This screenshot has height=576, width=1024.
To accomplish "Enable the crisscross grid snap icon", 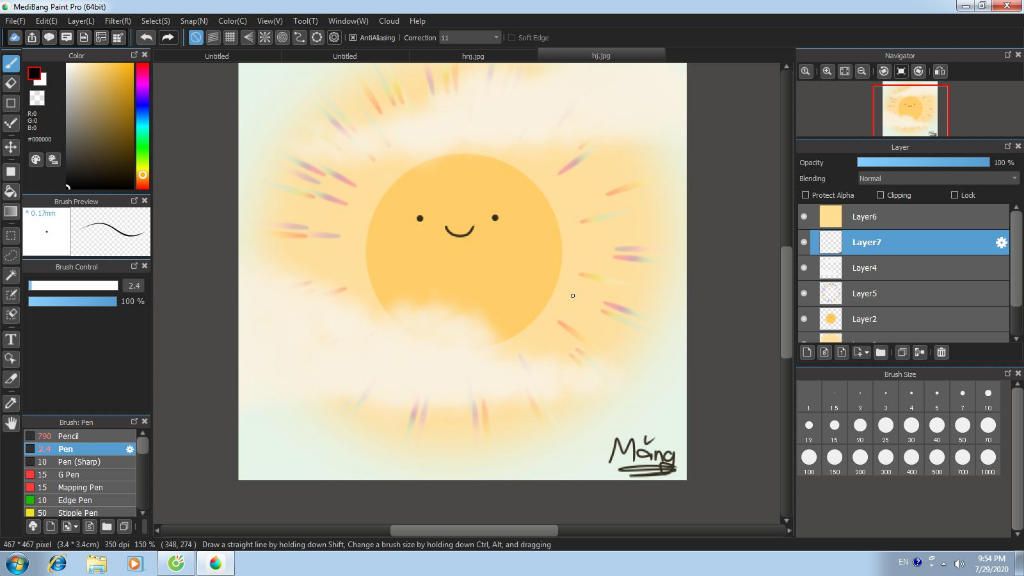I will (230, 37).
